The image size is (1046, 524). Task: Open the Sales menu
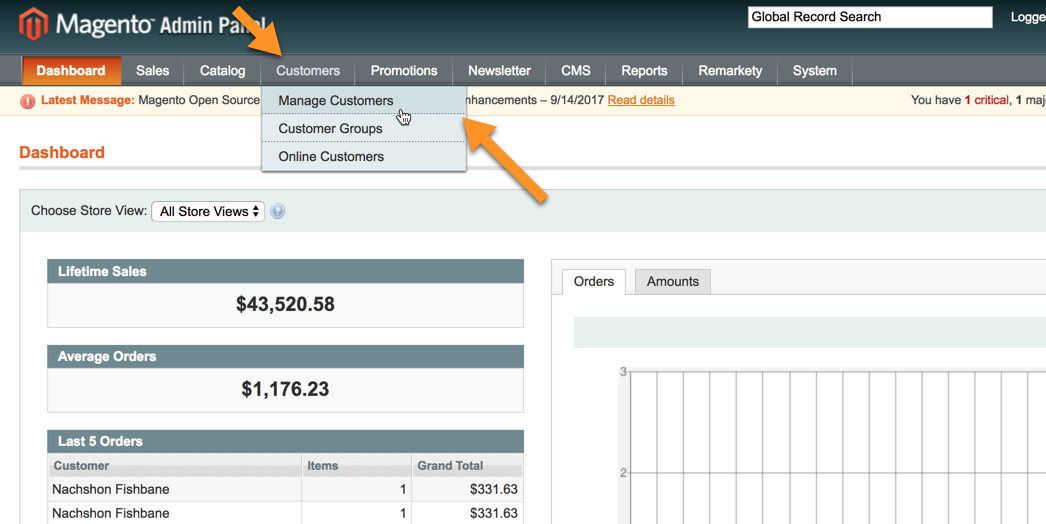point(152,71)
